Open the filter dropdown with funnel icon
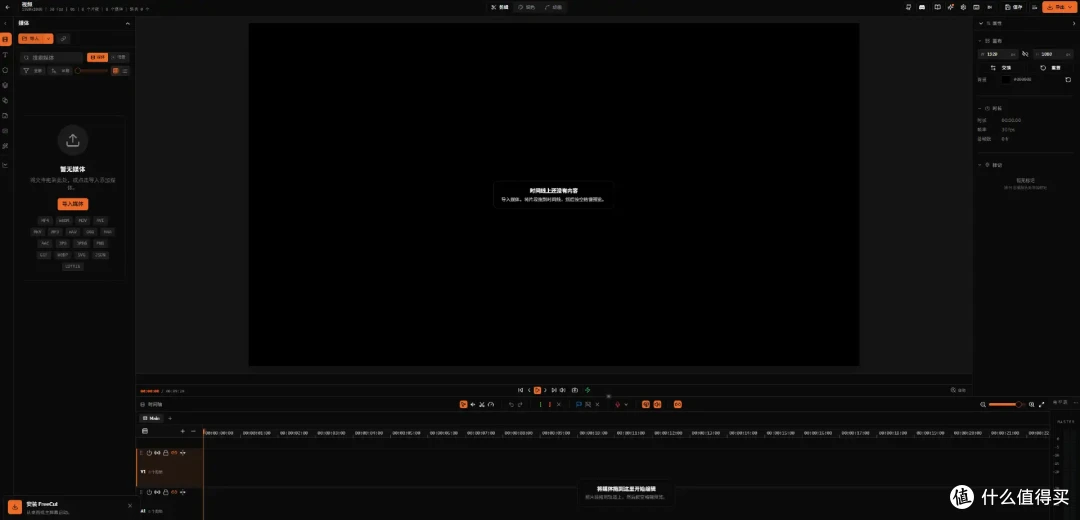 tap(33, 70)
